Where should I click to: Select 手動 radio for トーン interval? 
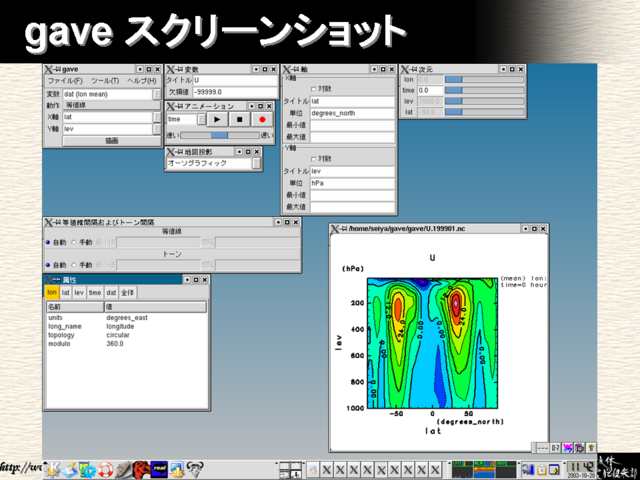(x=74, y=265)
